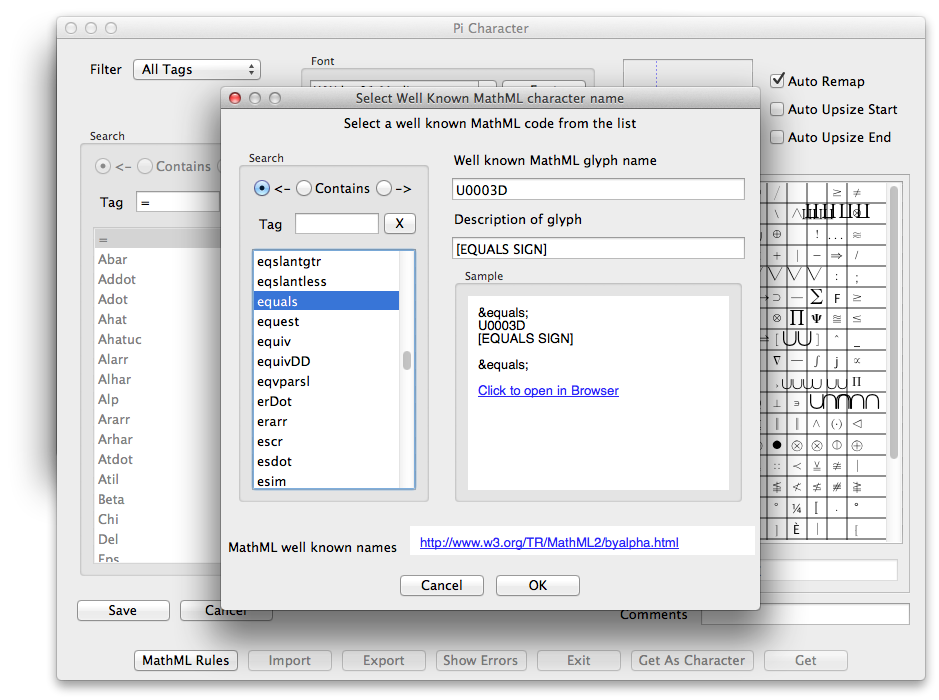Pick the bold Psi glyph cell
The height and width of the screenshot is (700, 939).
pyautogui.click(x=816, y=319)
